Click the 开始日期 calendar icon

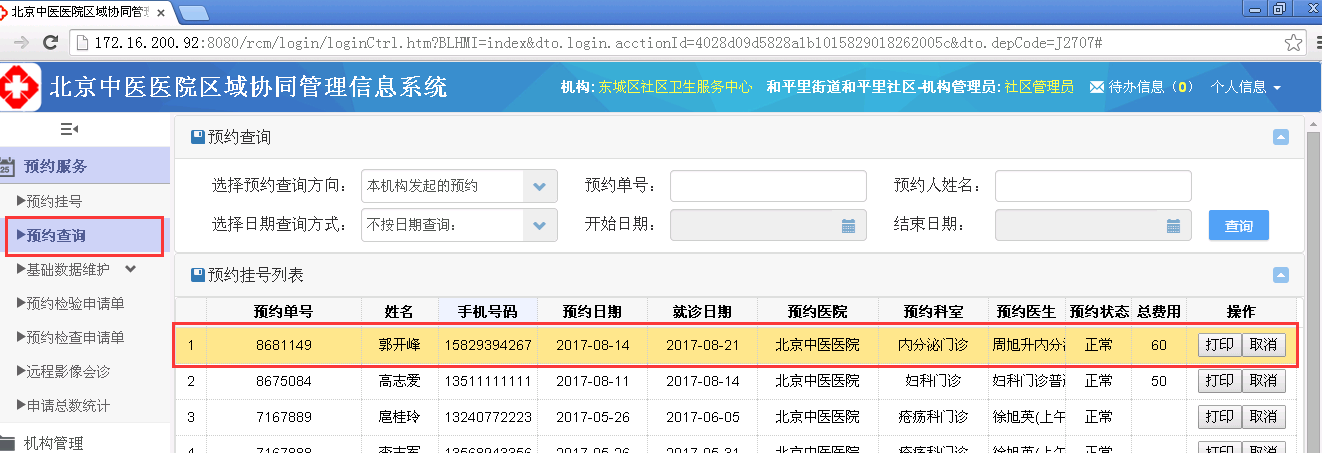(848, 226)
